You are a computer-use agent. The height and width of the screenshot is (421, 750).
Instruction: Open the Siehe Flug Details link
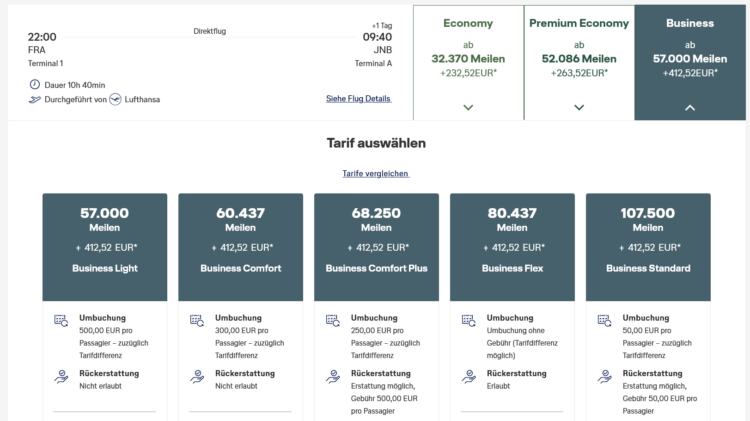point(358,99)
